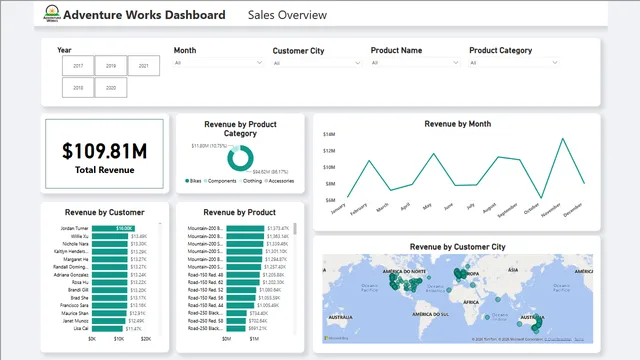The image size is (640, 360).
Task: Click the Microsoft Bing logo on map
Action: 336,338
